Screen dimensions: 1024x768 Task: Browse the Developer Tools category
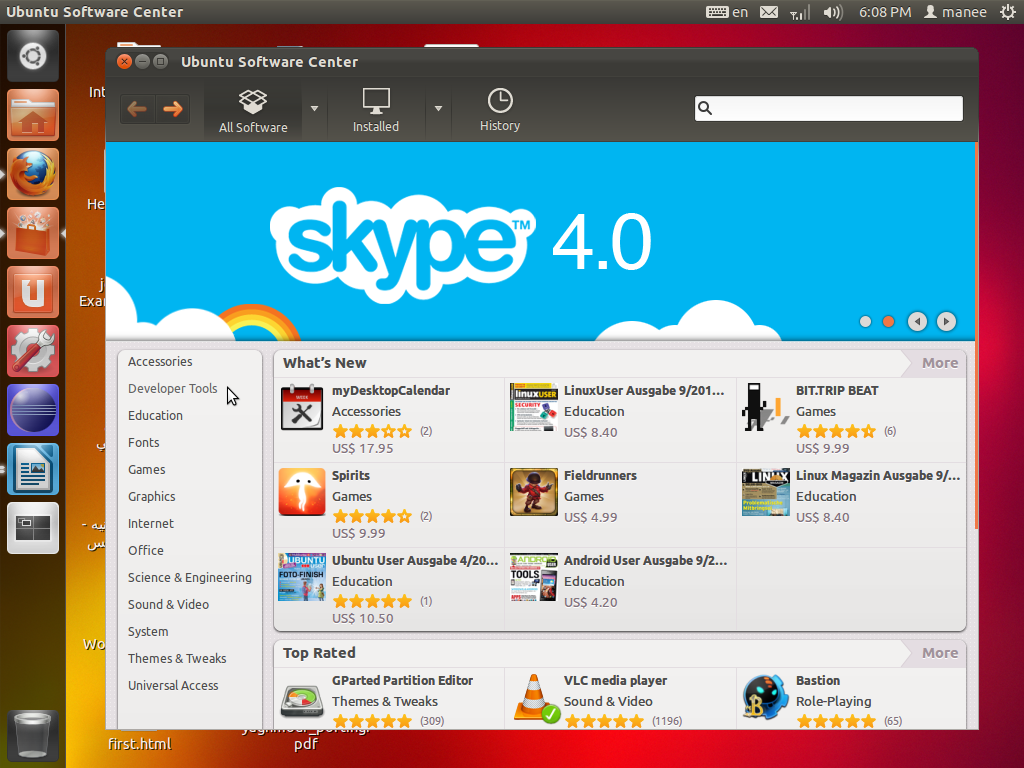(x=172, y=389)
